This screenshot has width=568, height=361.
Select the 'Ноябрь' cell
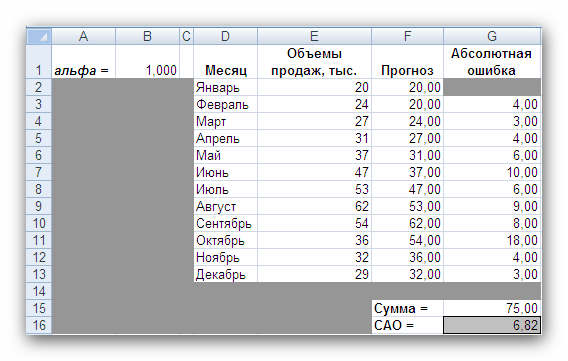225,257
